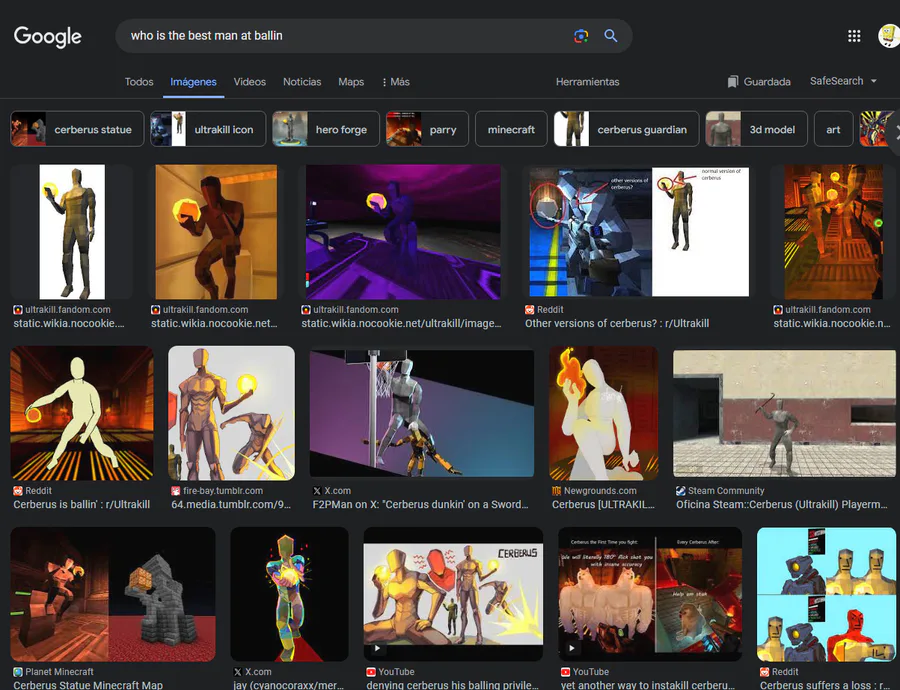Expand the SafeSearch dropdown
This screenshot has width=900, height=690.
point(843,81)
